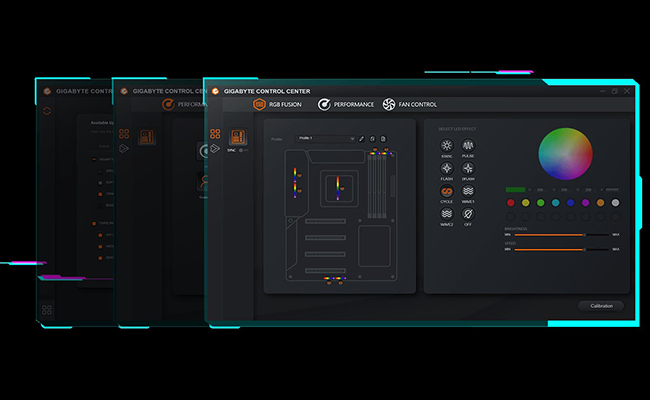Image resolution: width=650 pixels, height=400 pixels.
Task: Click the Calibration button
Action: [x=601, y=306]
